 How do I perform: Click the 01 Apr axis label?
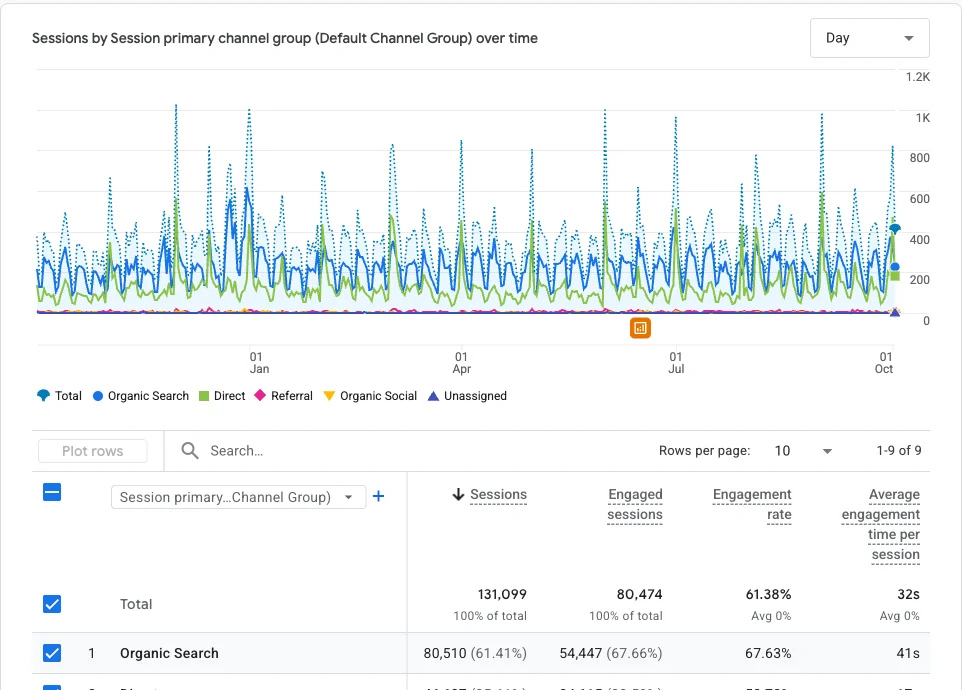tap(461, 362)
